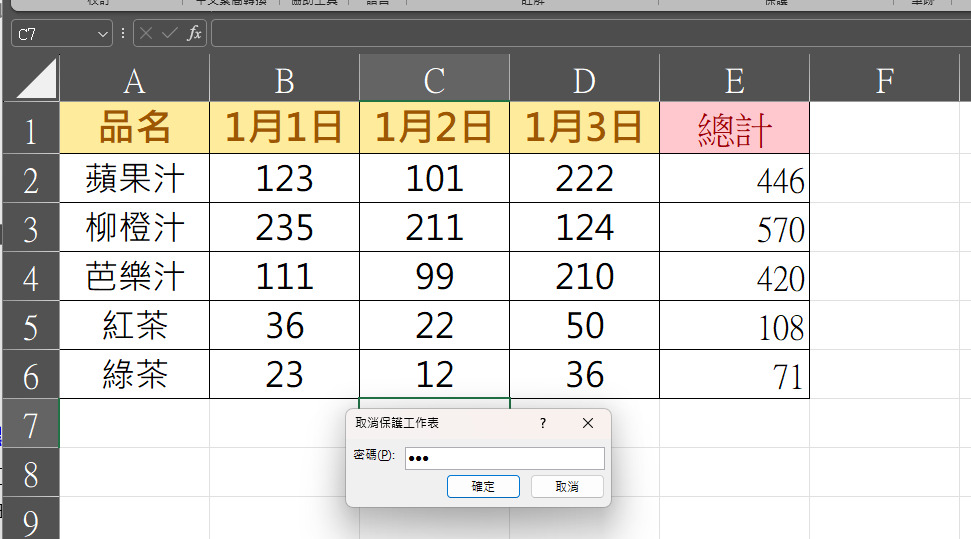
Task: Select row 5 header
Action: coord(32,325)
